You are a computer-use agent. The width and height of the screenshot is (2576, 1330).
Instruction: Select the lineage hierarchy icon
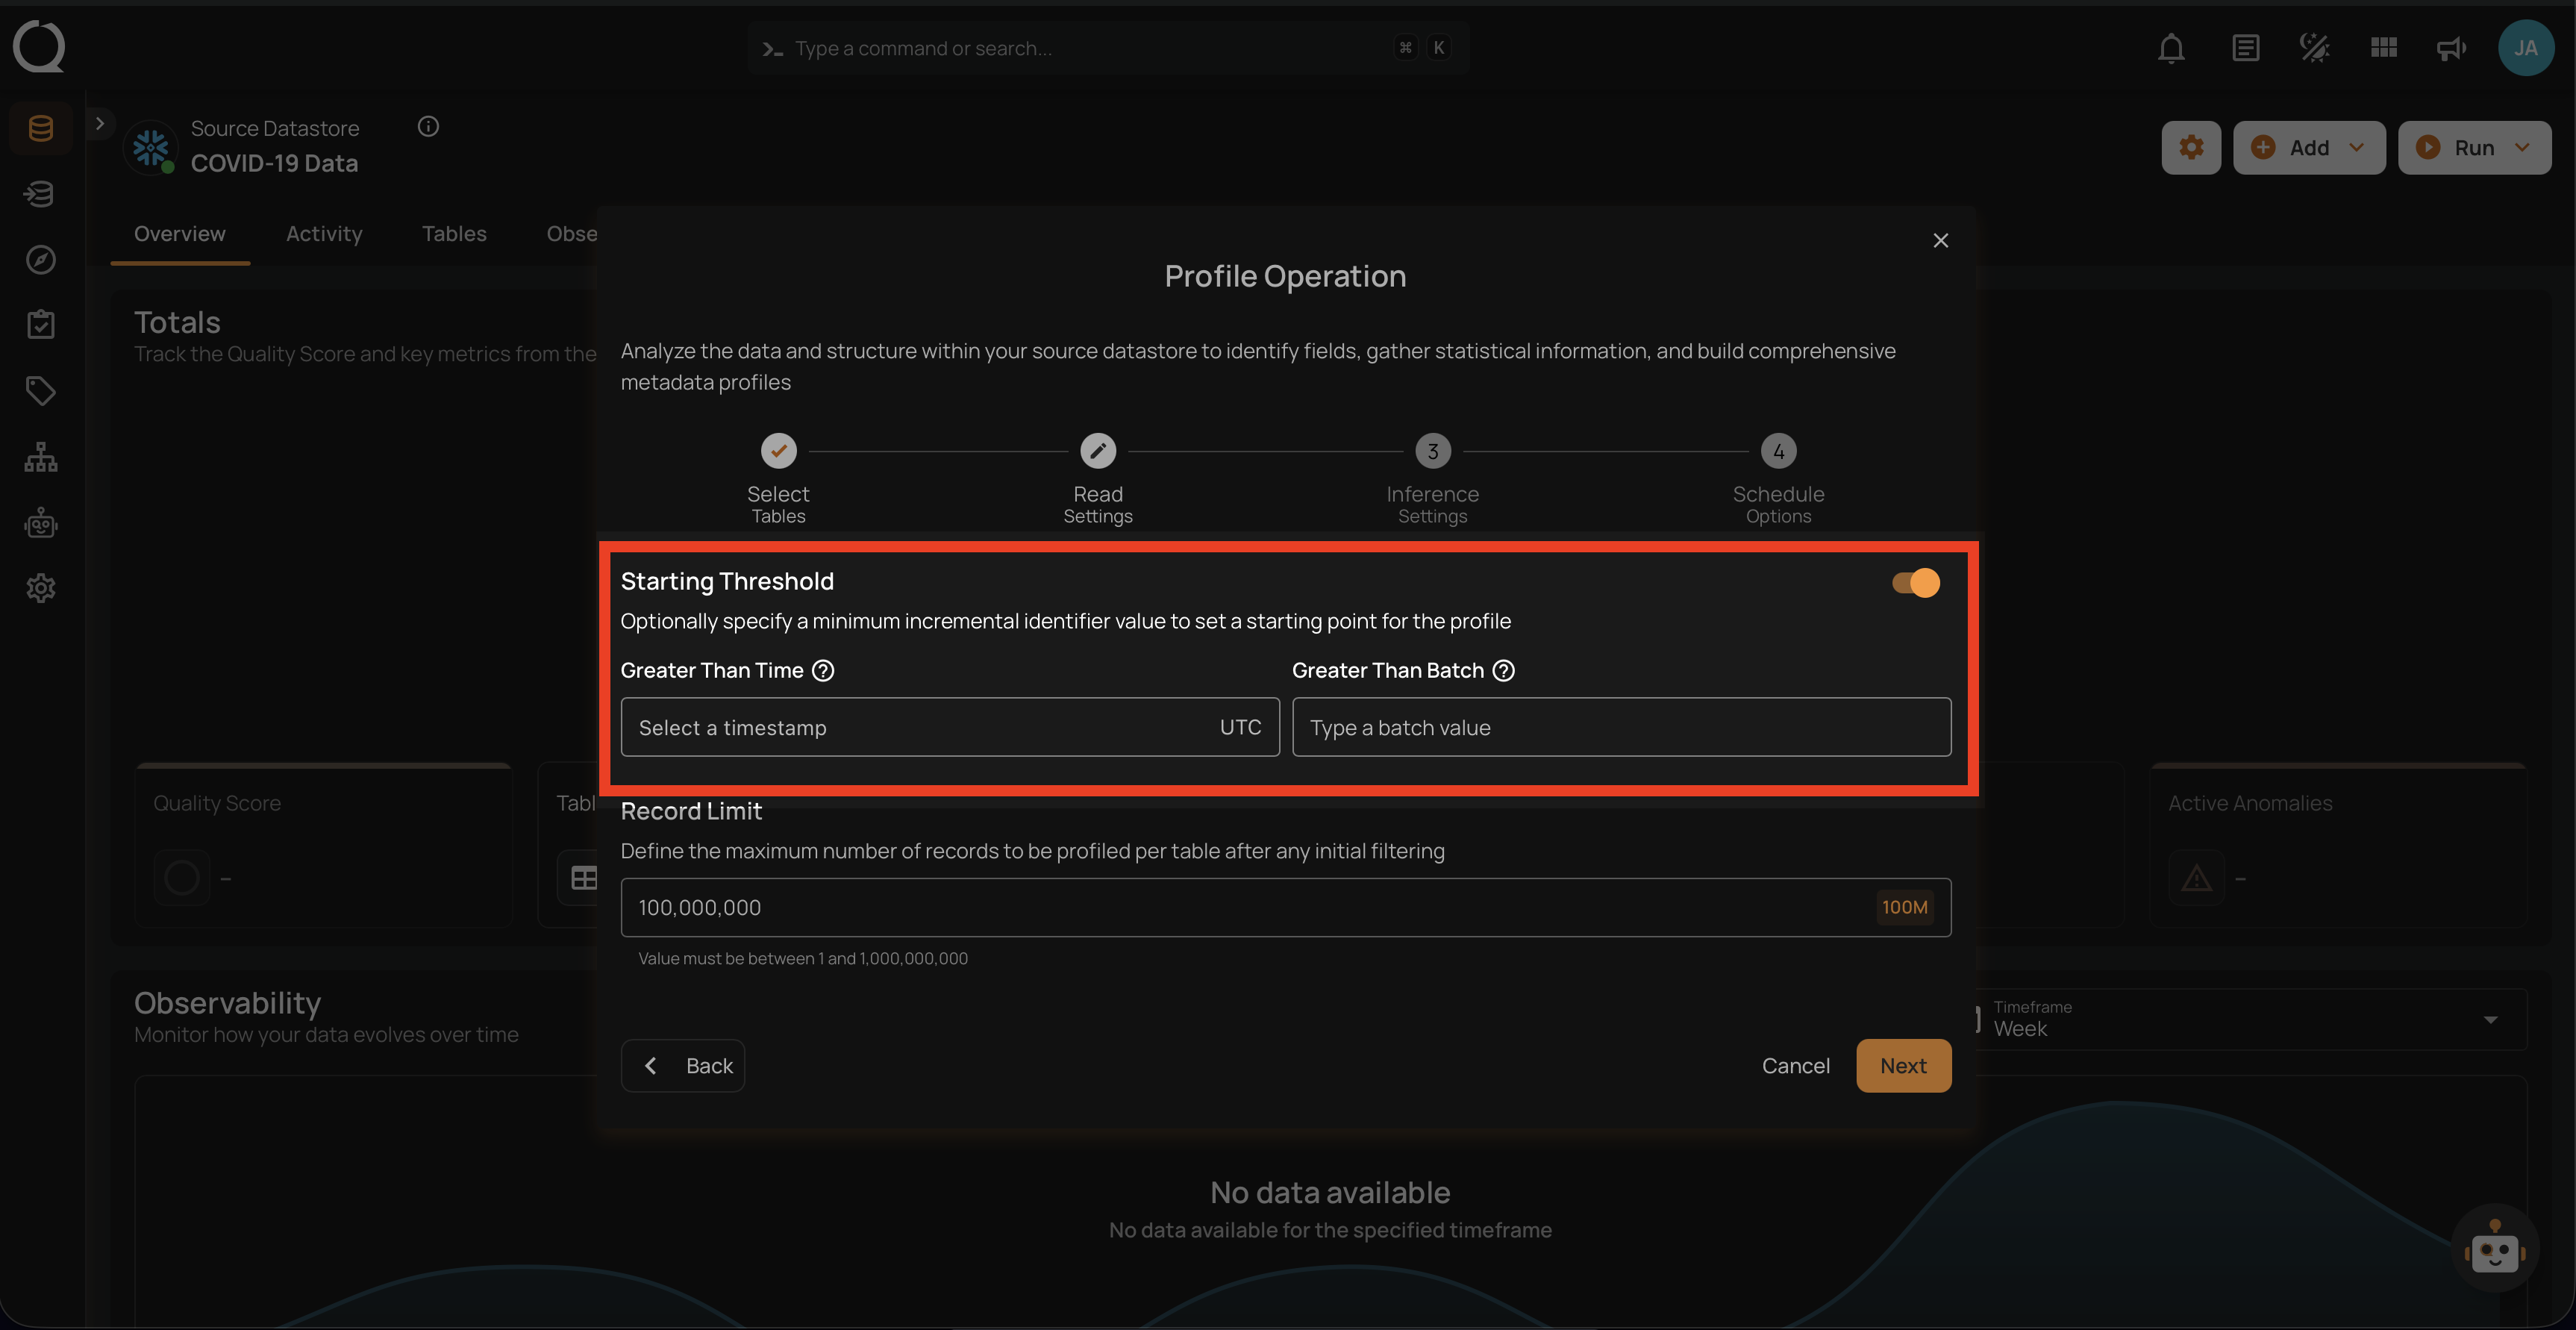tap(40, 456)
